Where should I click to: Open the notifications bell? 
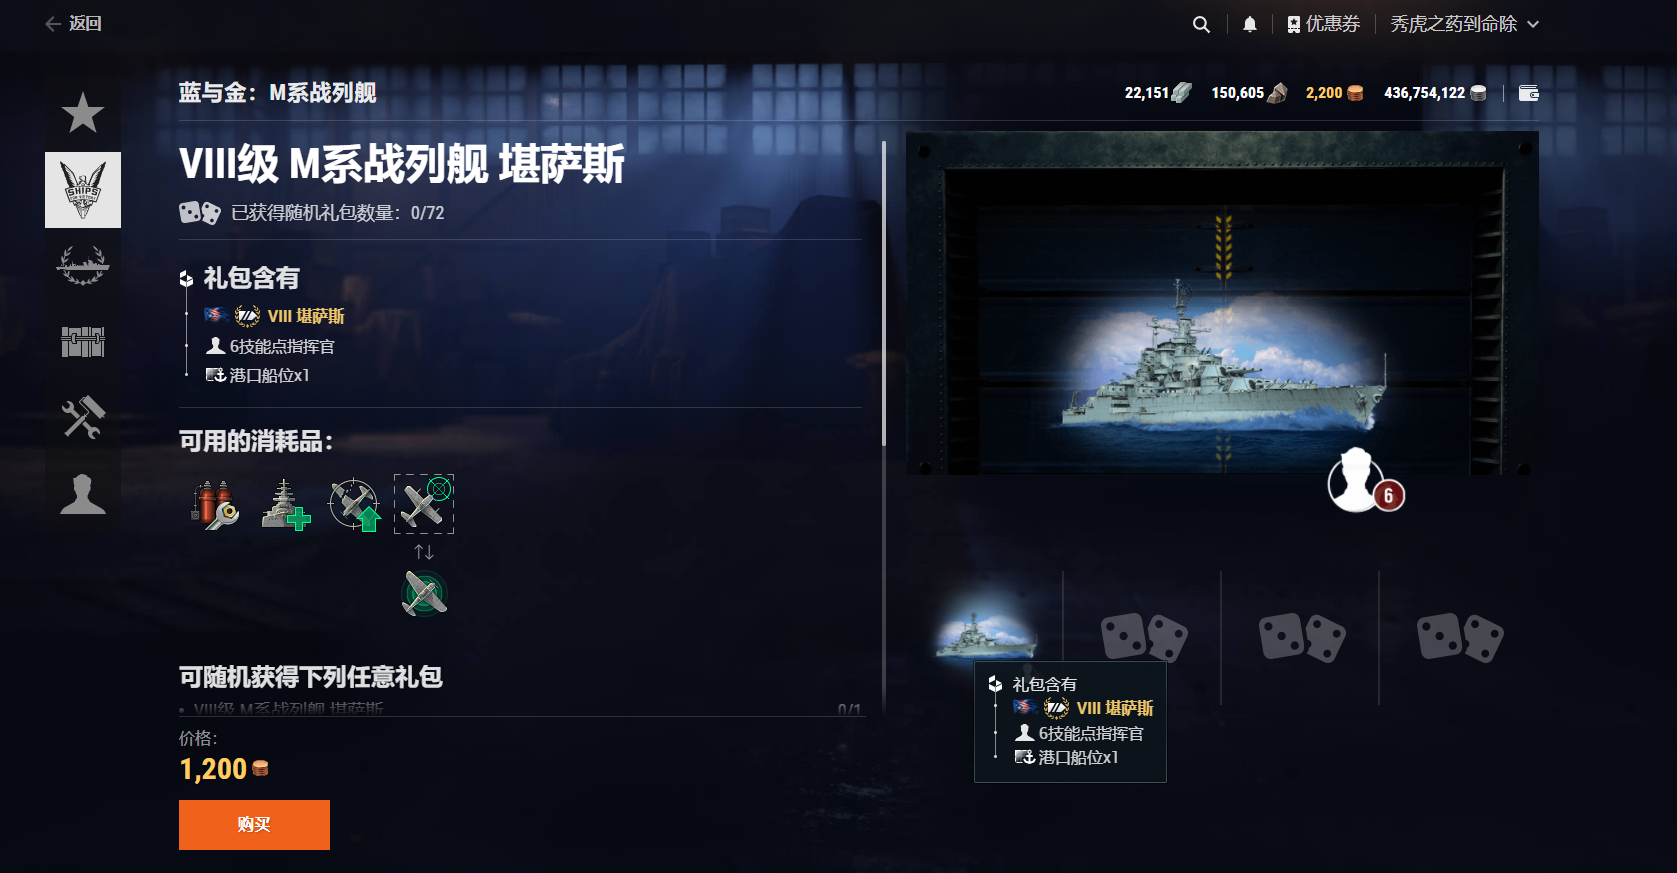point(1249,24)
